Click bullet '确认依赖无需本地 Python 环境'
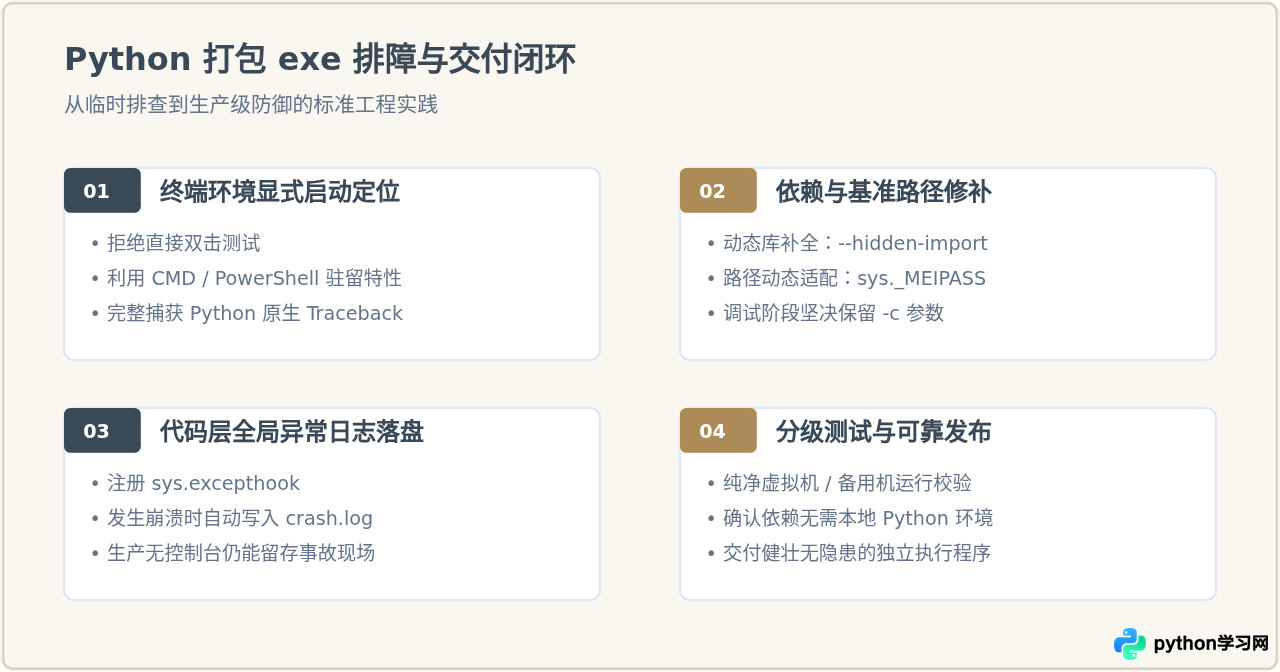This screenshot has width=1280, height=672. coord(858,518)
